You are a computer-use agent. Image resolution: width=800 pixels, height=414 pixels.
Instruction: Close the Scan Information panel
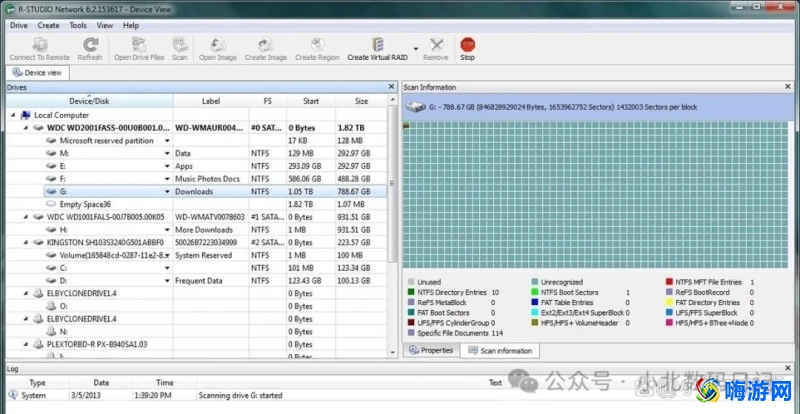788,87
